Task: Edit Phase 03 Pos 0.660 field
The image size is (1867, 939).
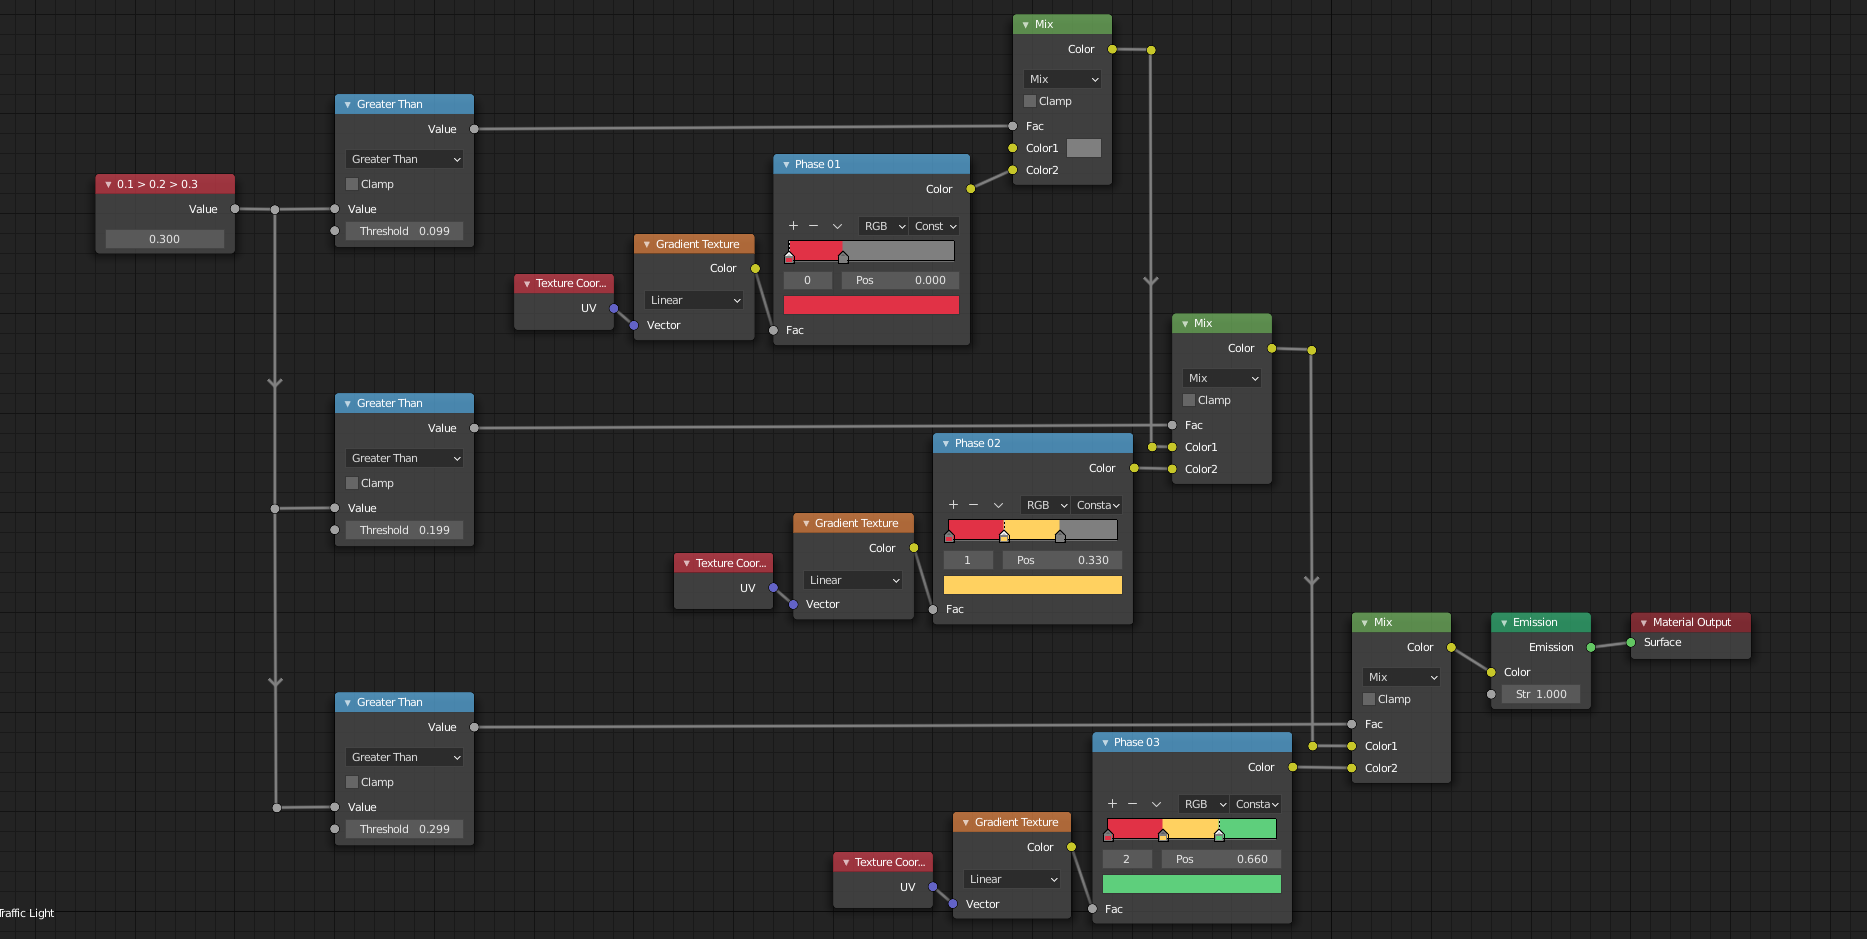Action: tap(1221, 859)
